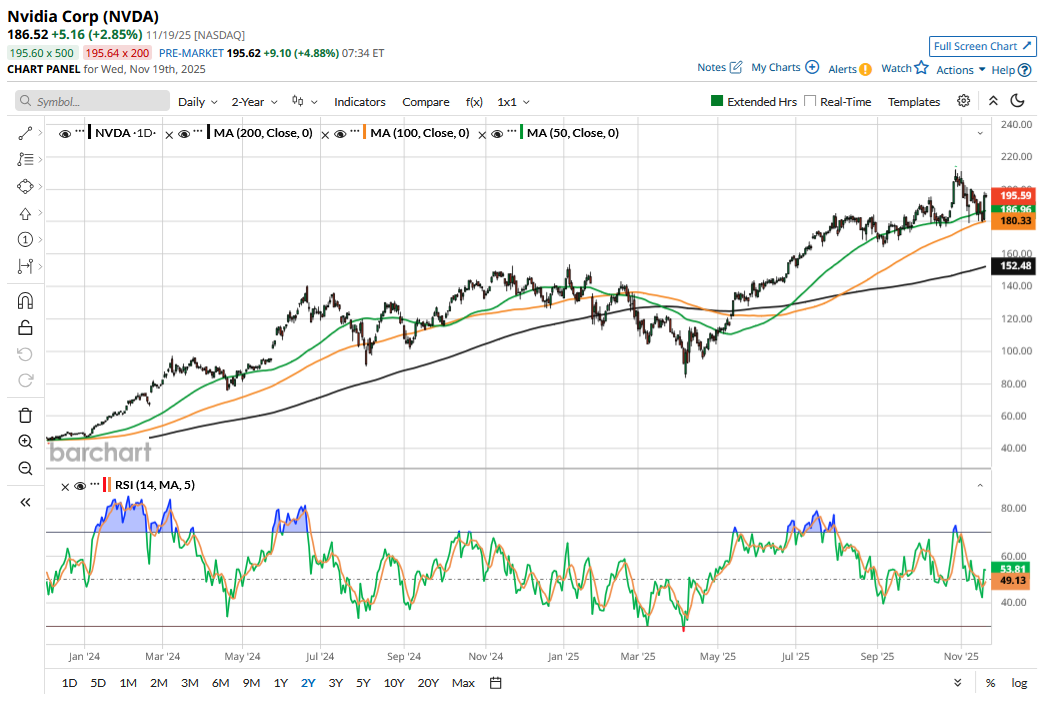The height and width of the screenshot is (707, 1056).
Task: Open the Indicators menu
Action: pos(359,102)
